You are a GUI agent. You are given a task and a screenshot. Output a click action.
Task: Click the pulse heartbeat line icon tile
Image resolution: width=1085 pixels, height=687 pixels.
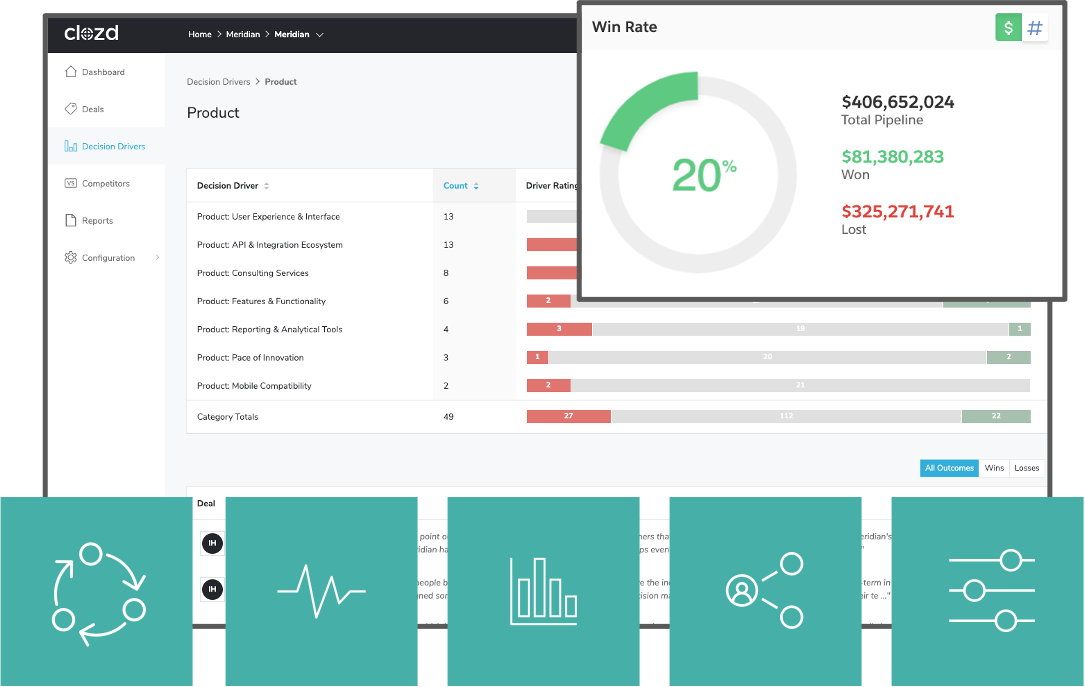tap(321, 591)
